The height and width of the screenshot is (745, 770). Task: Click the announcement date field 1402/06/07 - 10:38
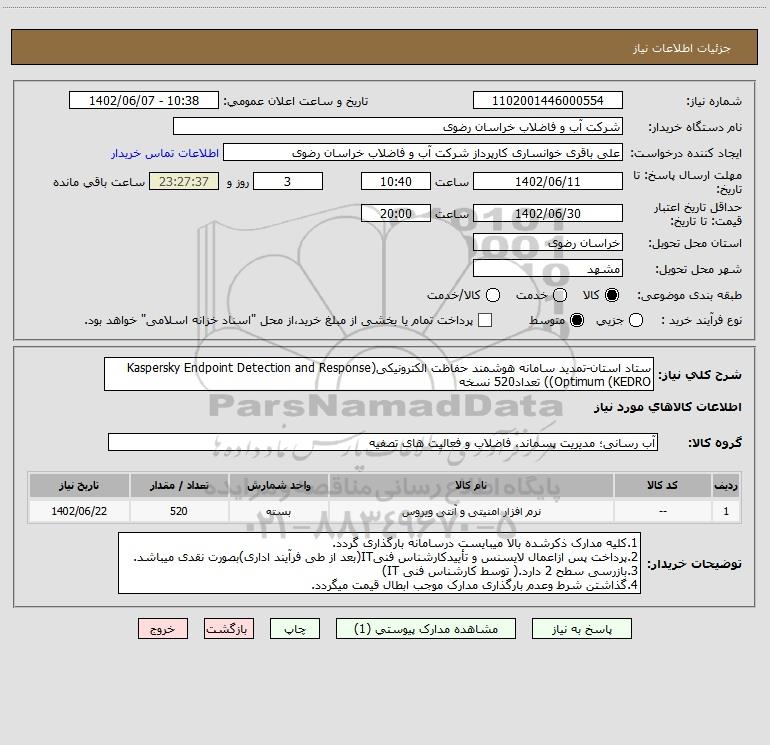pos(144,100)
